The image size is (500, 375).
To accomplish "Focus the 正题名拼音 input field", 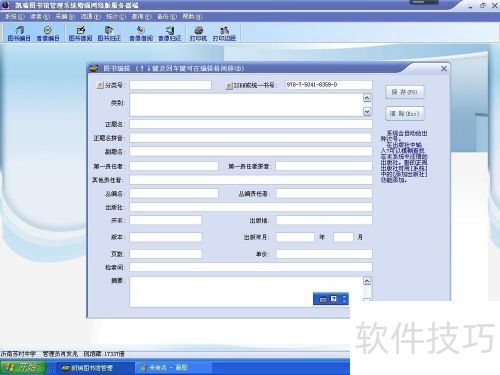I will tap(251, 138).
